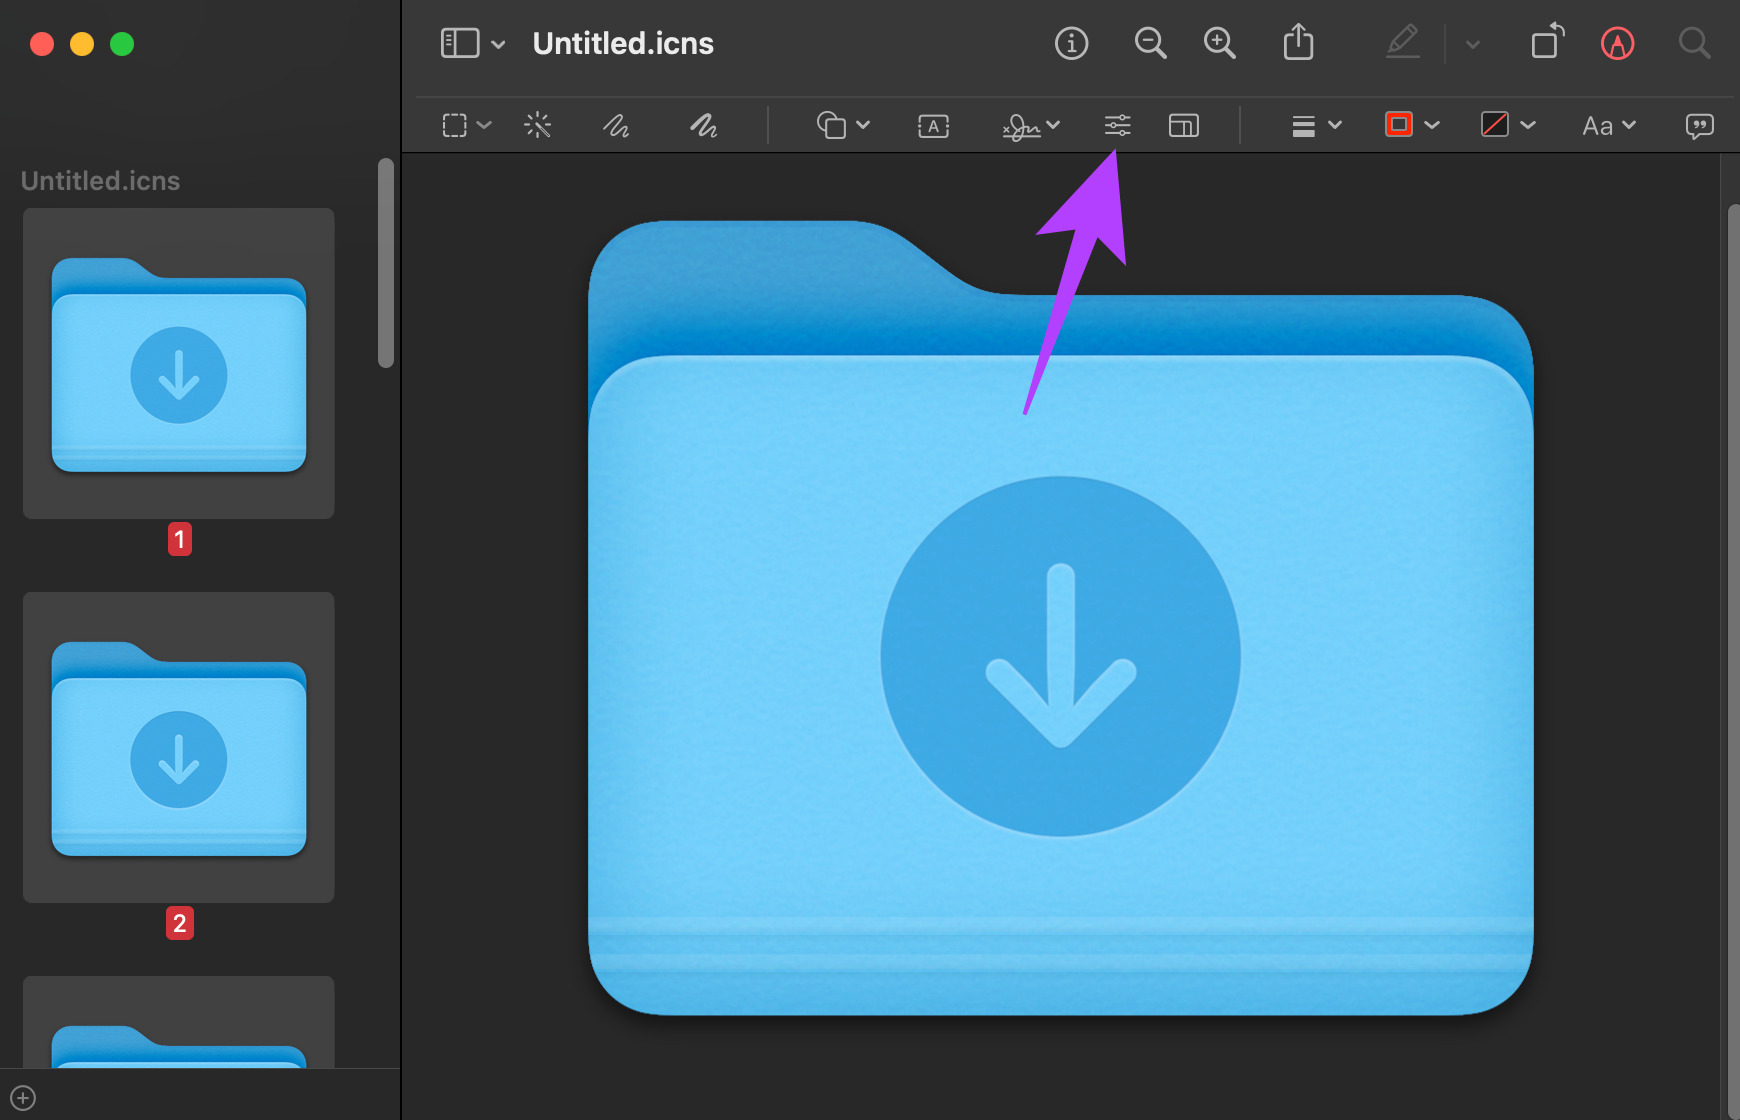Click the main view vertical scrollbar
This screenshot has width=1740, height=1120.
pyautogui.click(x=1734, y=660)
